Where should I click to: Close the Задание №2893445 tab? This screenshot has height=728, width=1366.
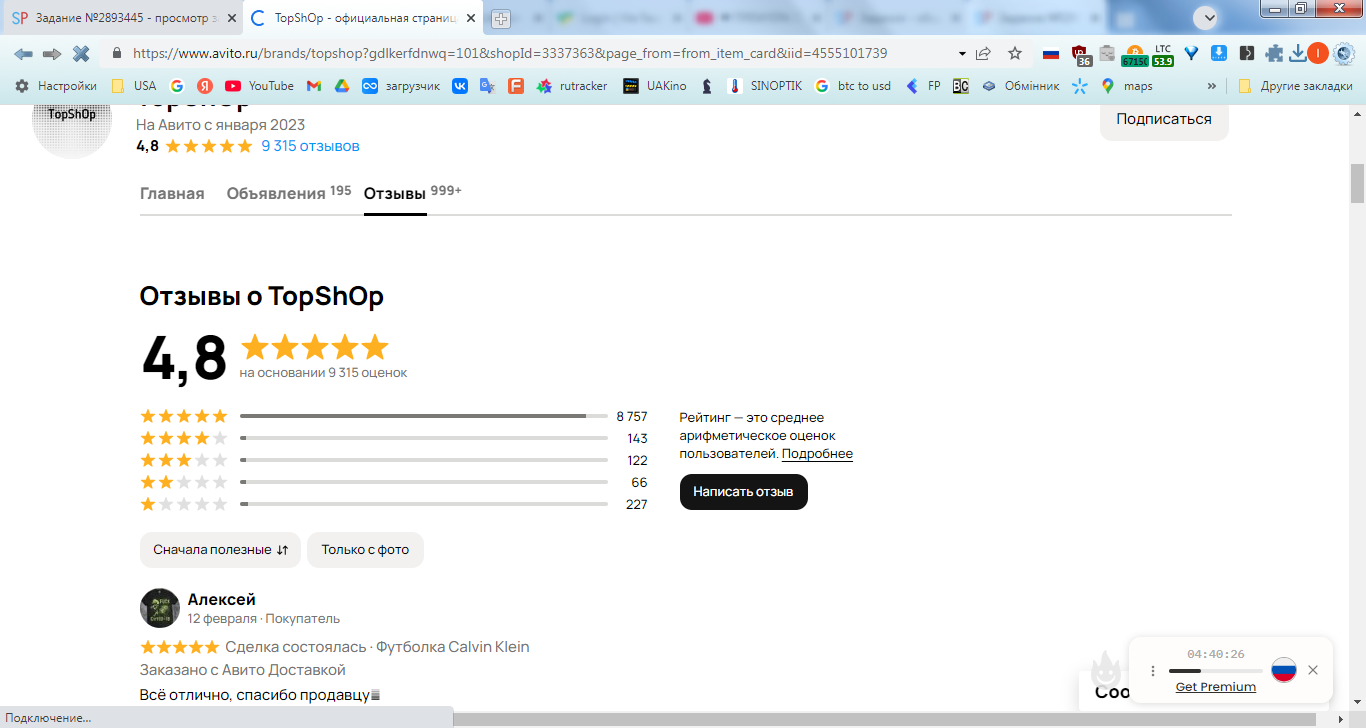(231, 18)
